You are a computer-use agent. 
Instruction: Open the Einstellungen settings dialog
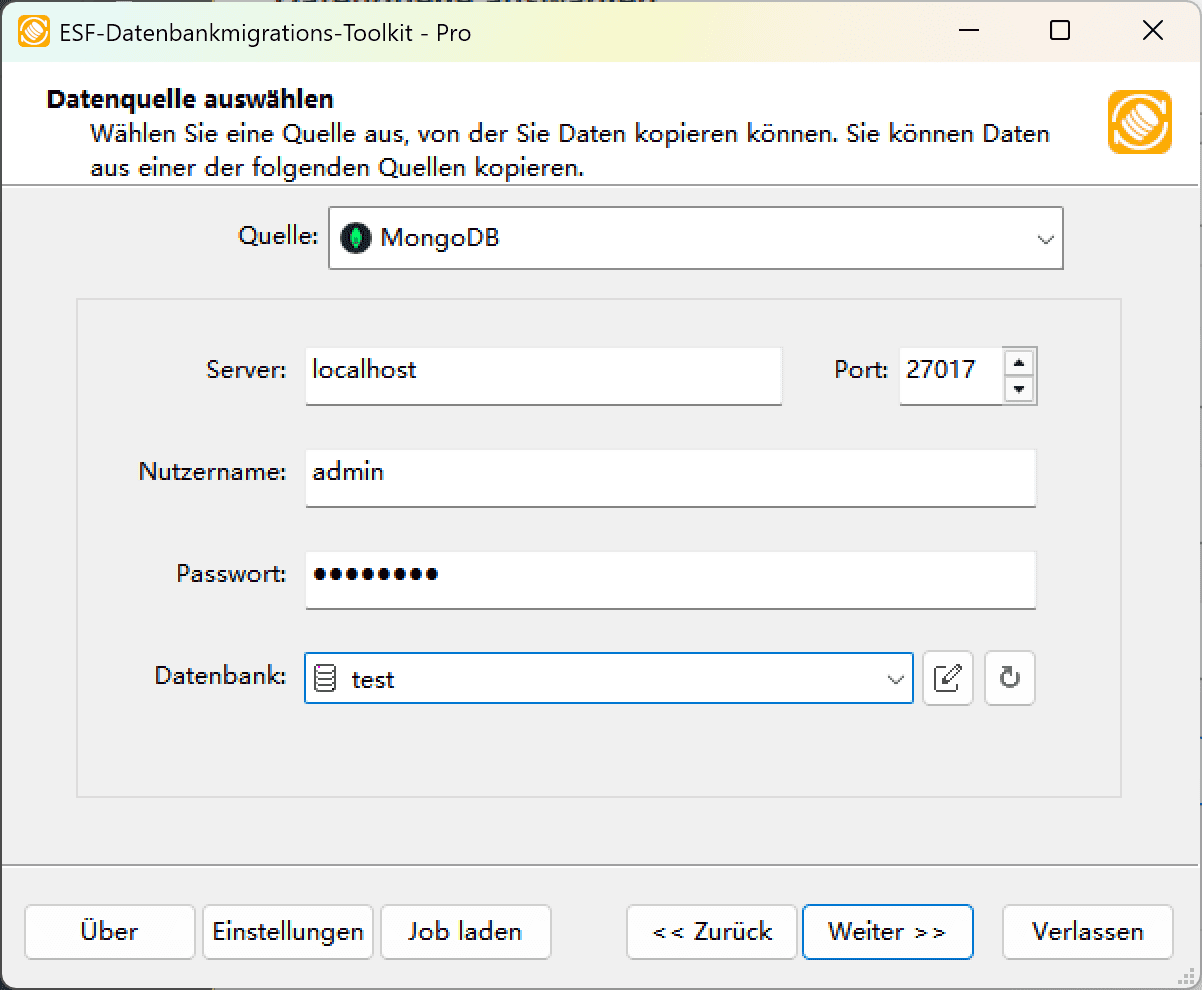(287, 931)
